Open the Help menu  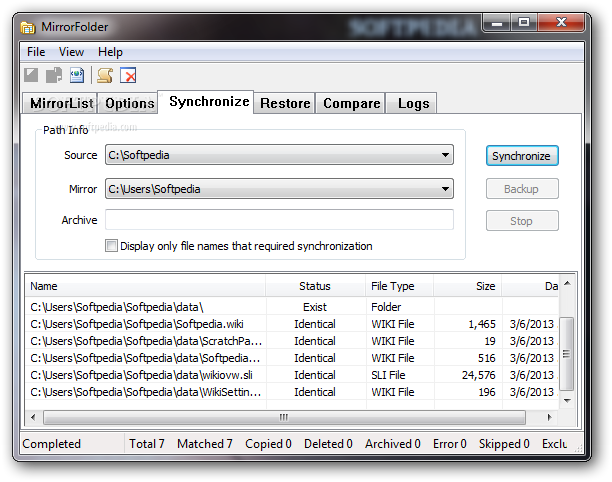coord(110,52)
